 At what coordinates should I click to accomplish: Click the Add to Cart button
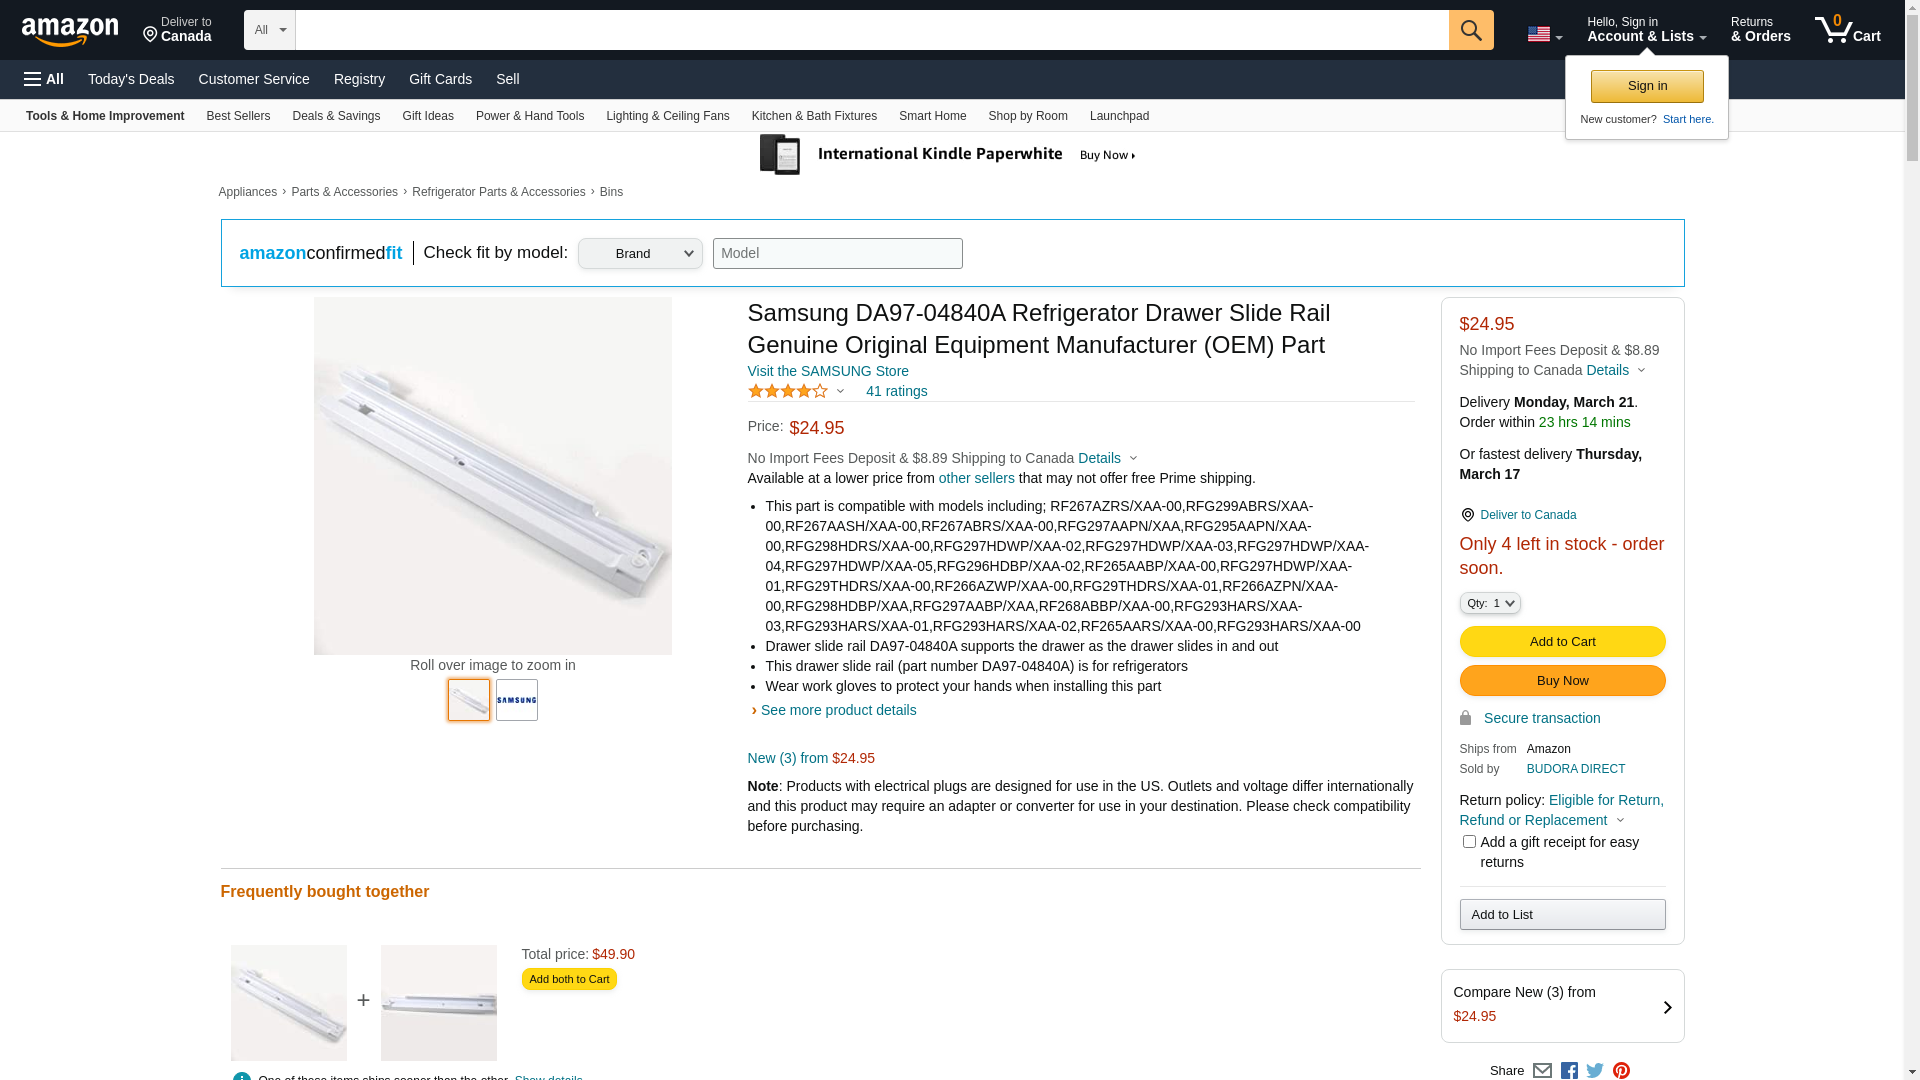coord(1562,641)
